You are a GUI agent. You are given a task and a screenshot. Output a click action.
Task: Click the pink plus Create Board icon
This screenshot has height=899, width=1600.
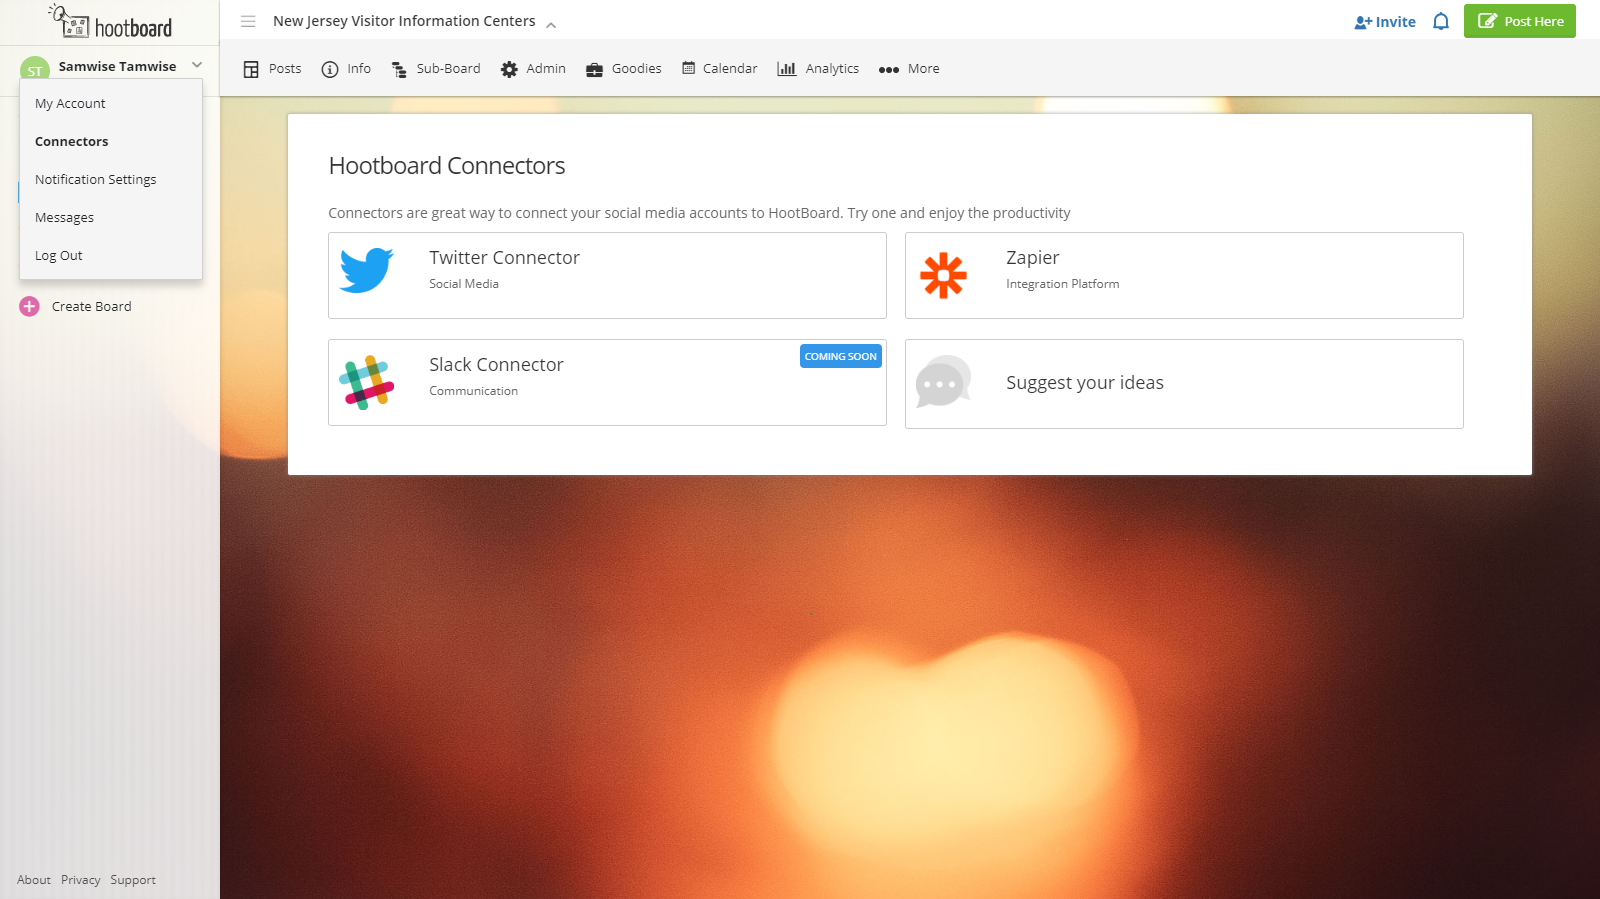tap(29, 306)
